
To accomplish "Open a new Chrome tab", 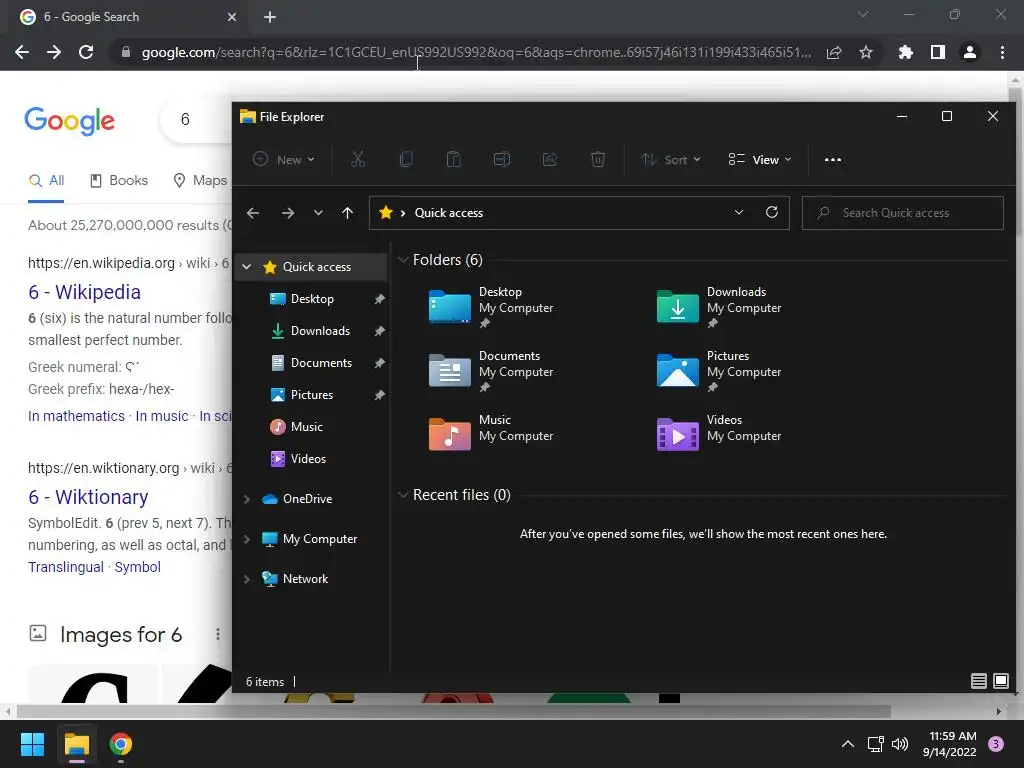I will [270, 17].
